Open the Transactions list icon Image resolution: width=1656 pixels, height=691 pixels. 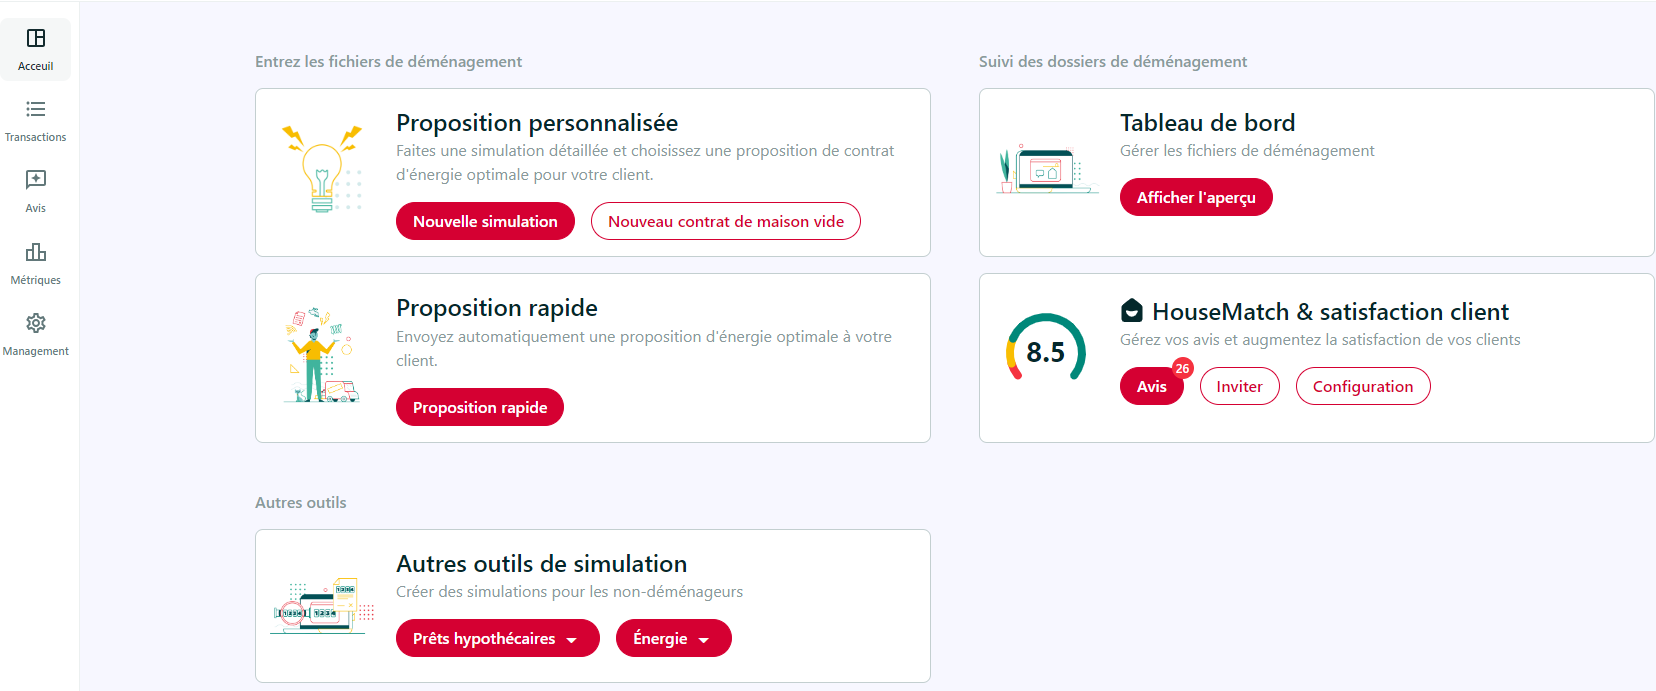(x=36, y=109)
